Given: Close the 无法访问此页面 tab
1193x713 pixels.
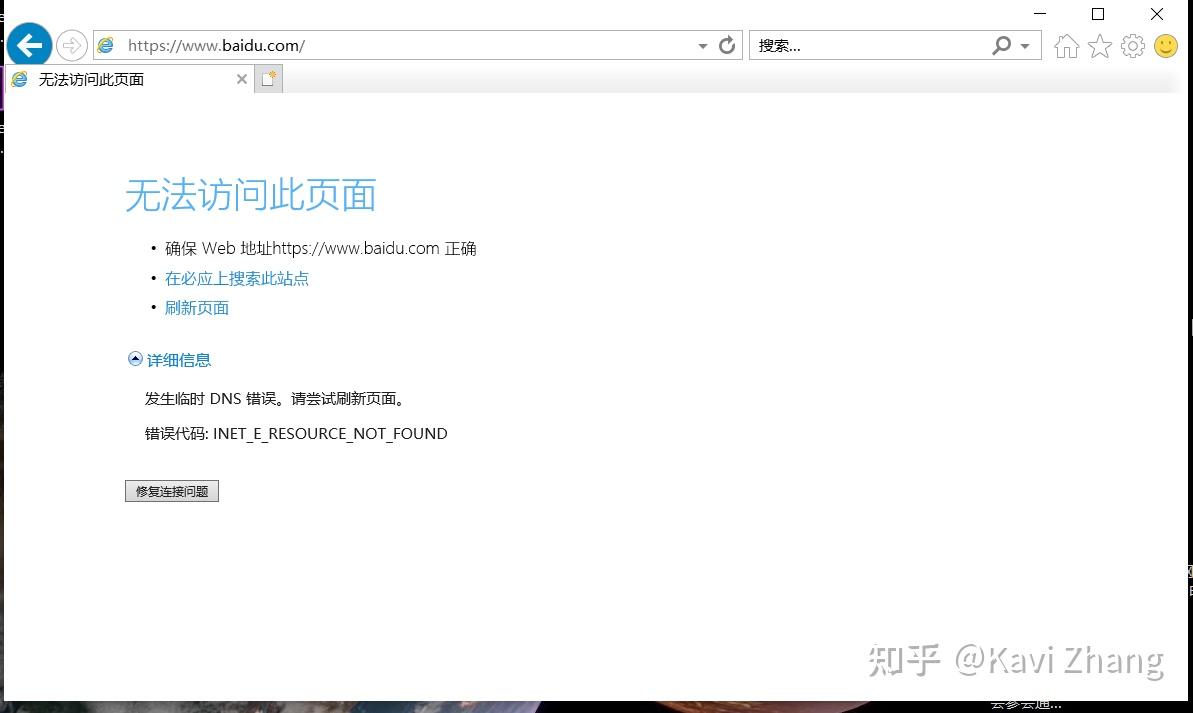Looking at the screenshot, I should tap(241, 79).
